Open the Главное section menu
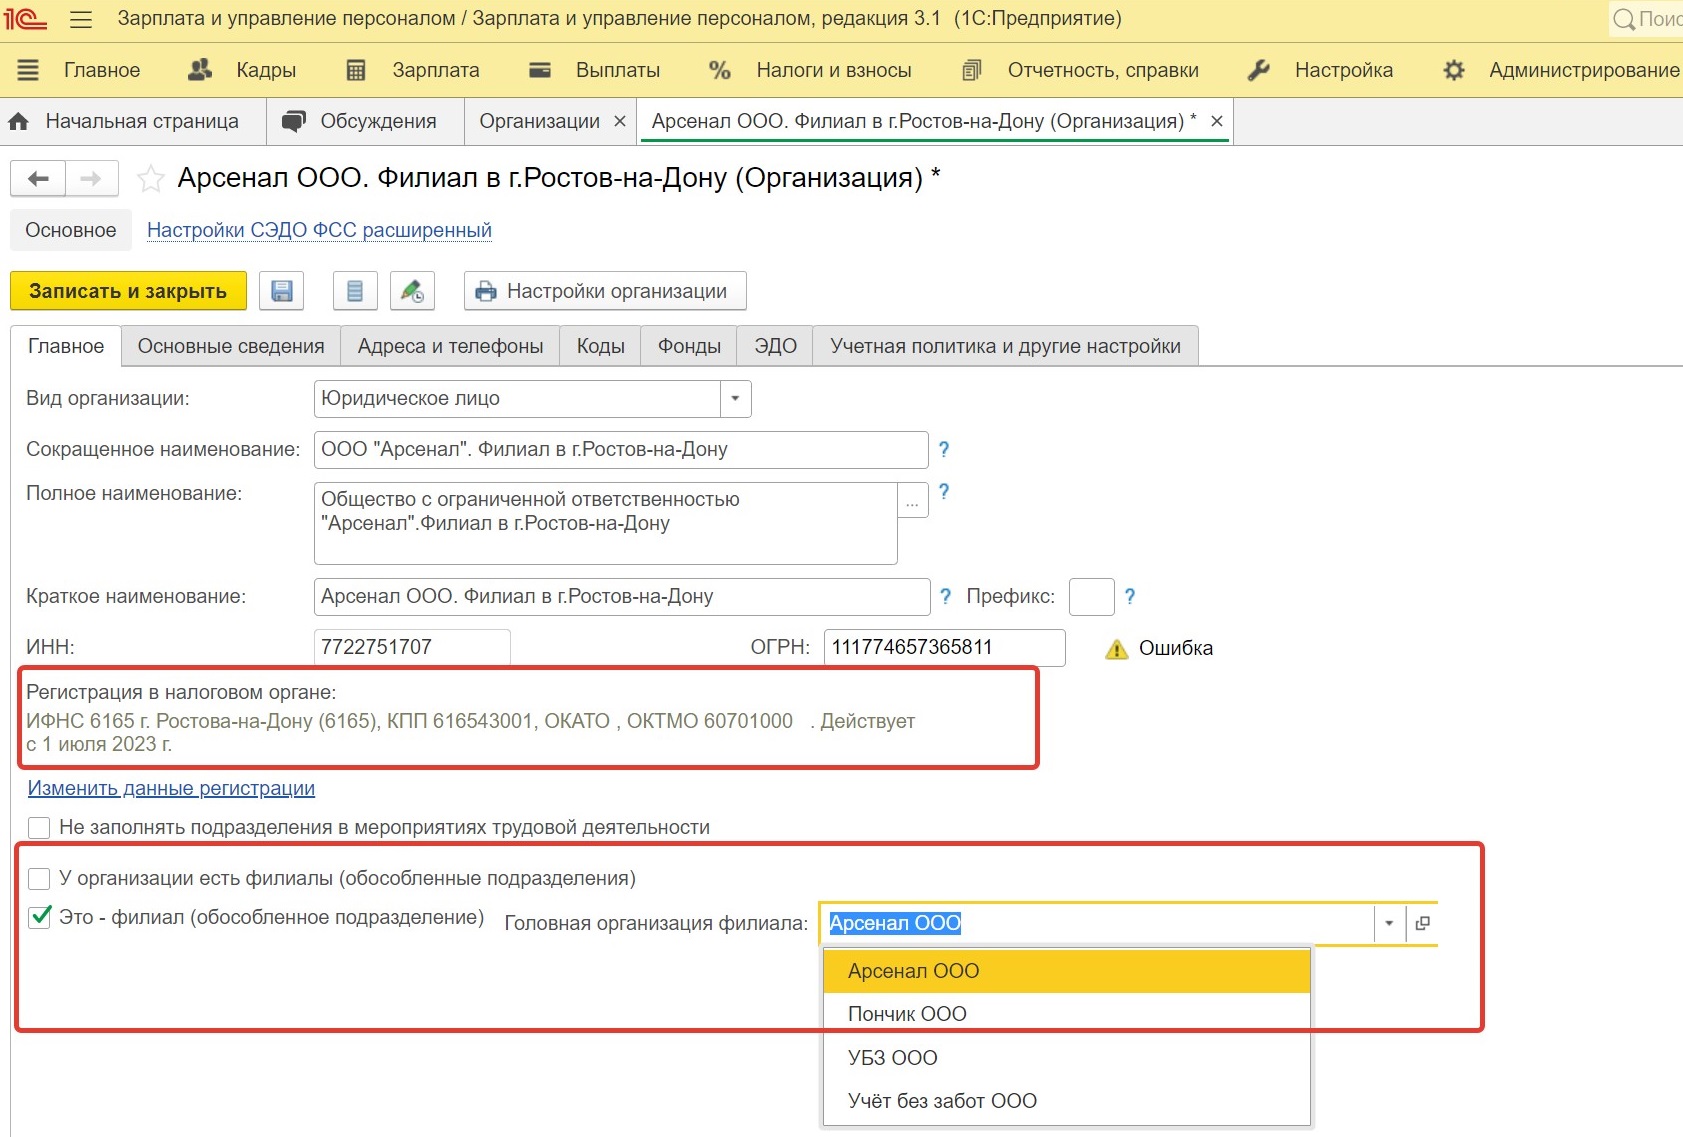Image resolution: width=1683 pixels, height=1137 pixels. coord(102,70)
